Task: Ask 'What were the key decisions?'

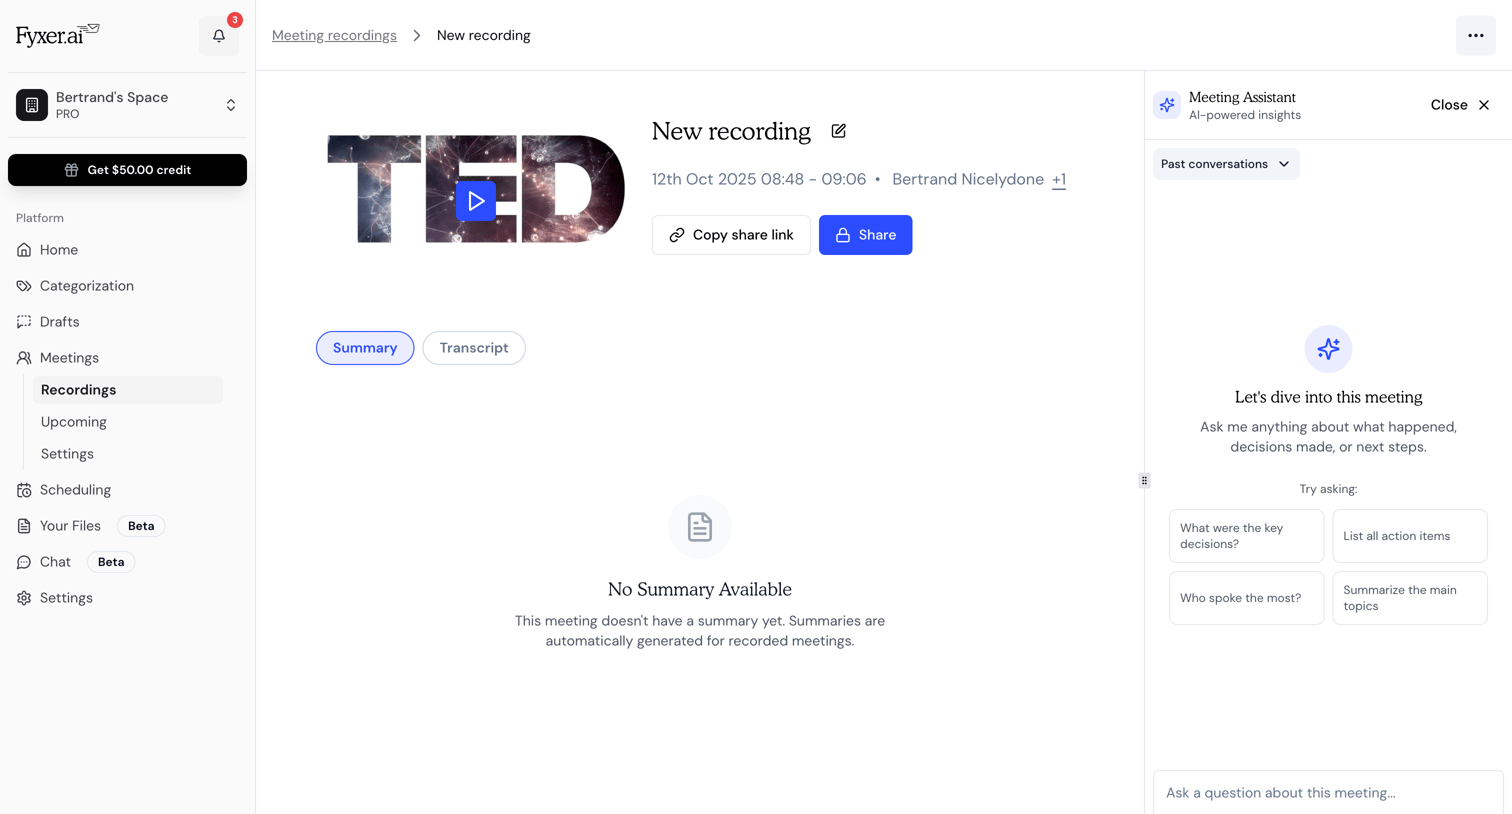Action: (1246, 536)
